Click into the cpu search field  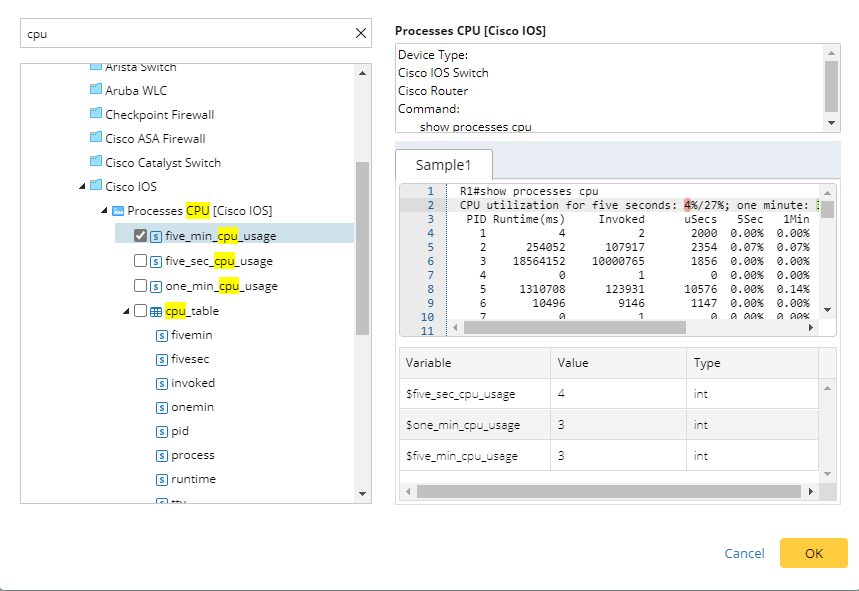coord(185,33)
